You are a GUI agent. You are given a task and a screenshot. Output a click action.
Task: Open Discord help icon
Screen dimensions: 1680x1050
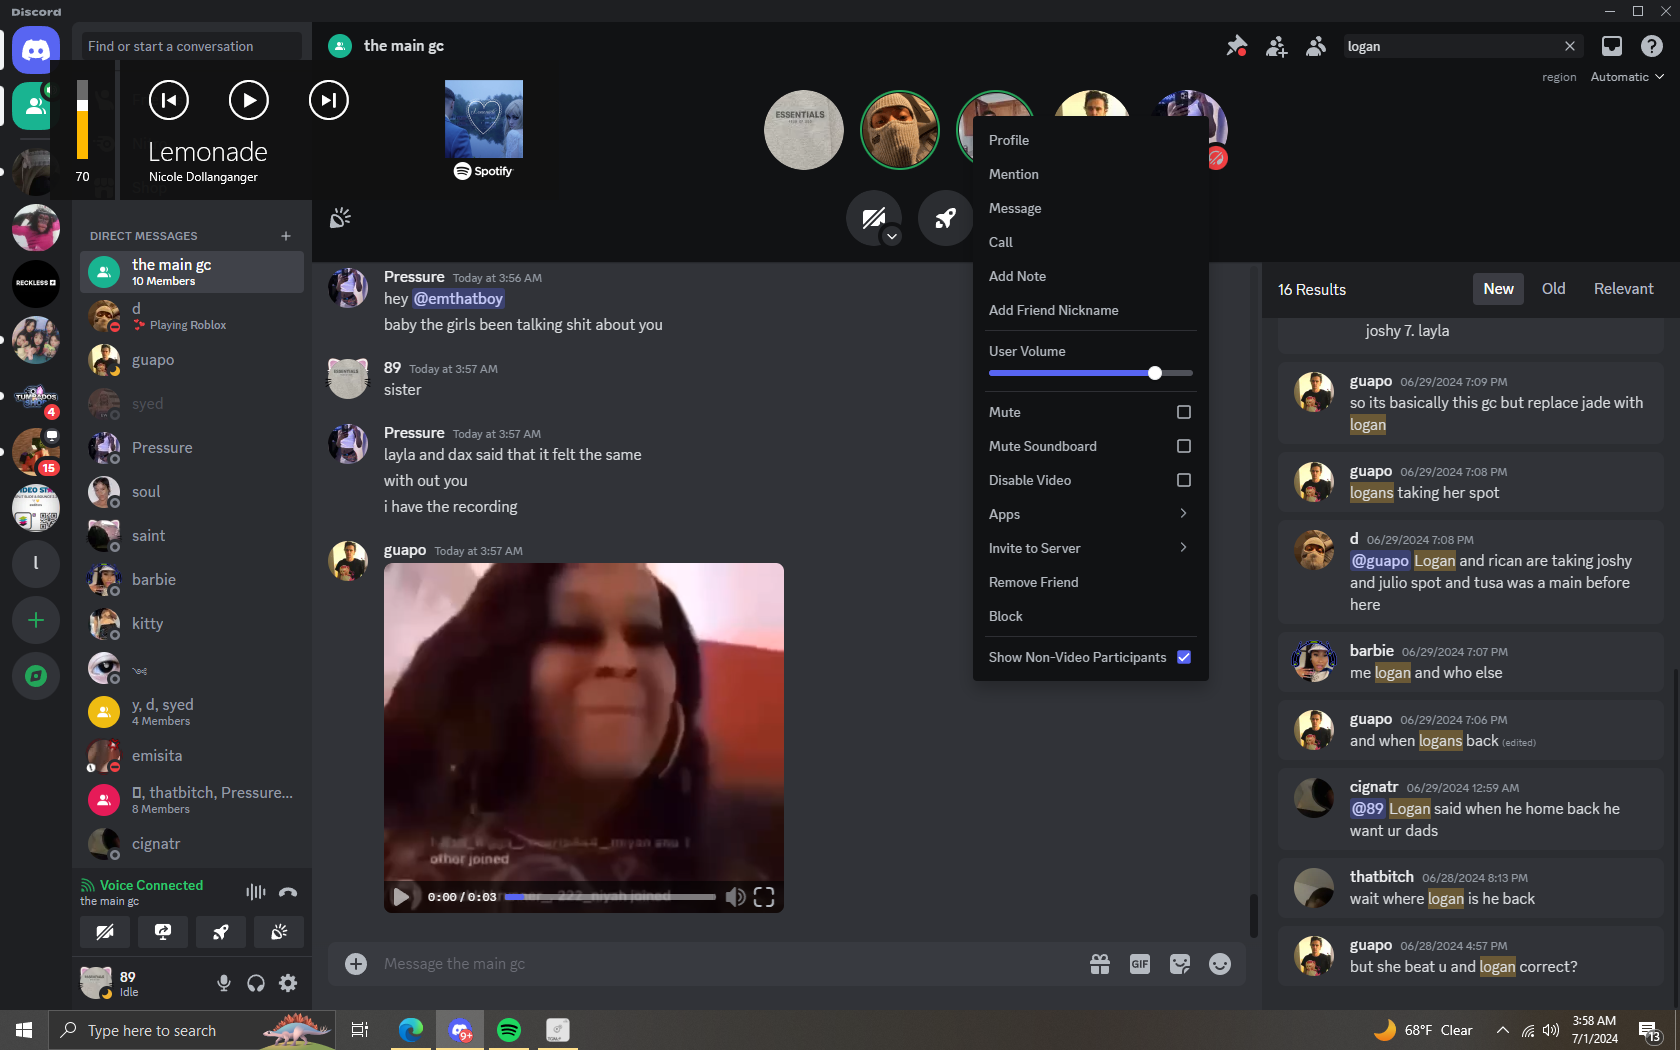coord(1652,46)
